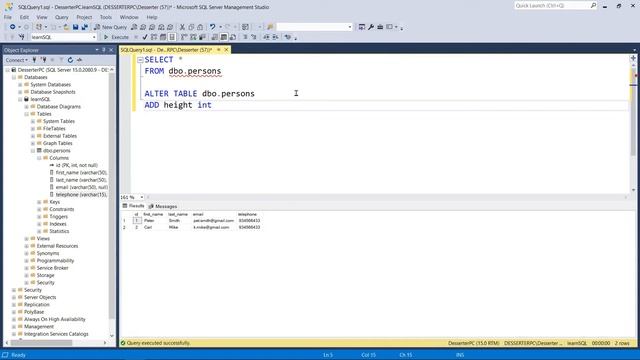Click the Paste clipboard icon

[x=200, y=27]
